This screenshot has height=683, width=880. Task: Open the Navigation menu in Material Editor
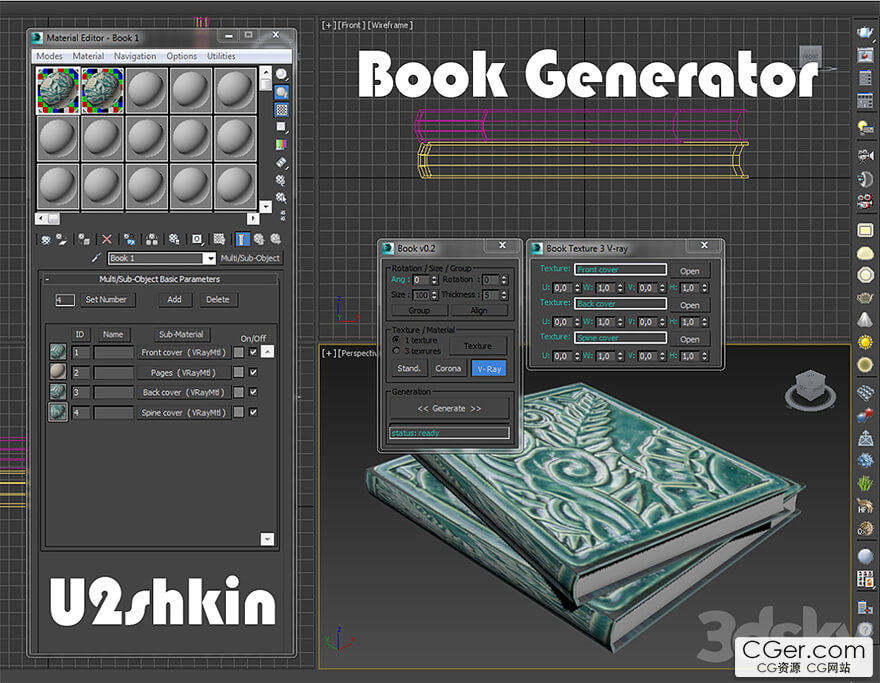pos(134,56)
